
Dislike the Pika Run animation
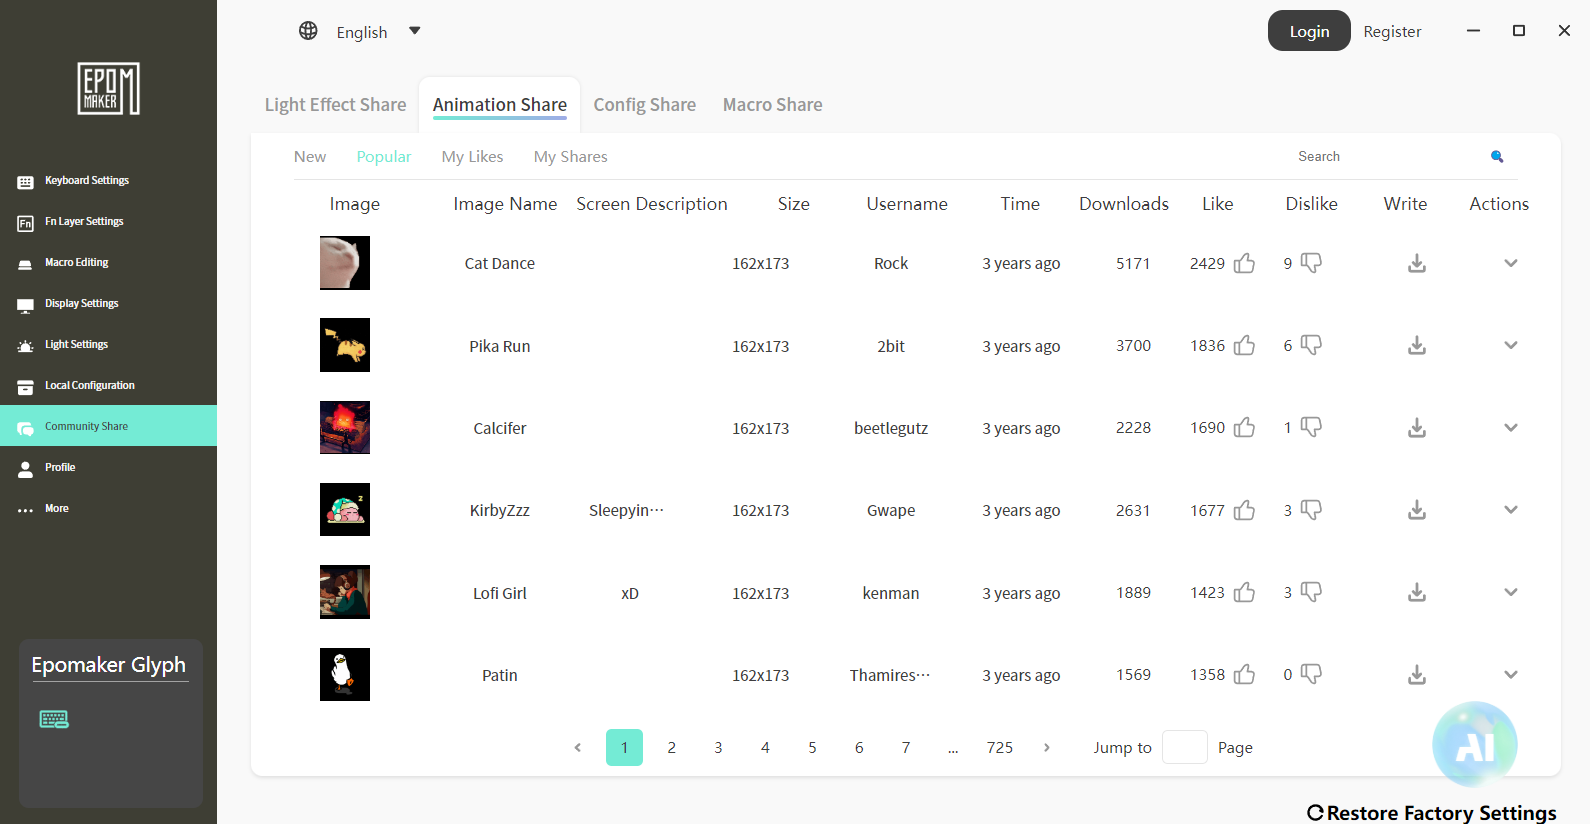pos(1311,345)
